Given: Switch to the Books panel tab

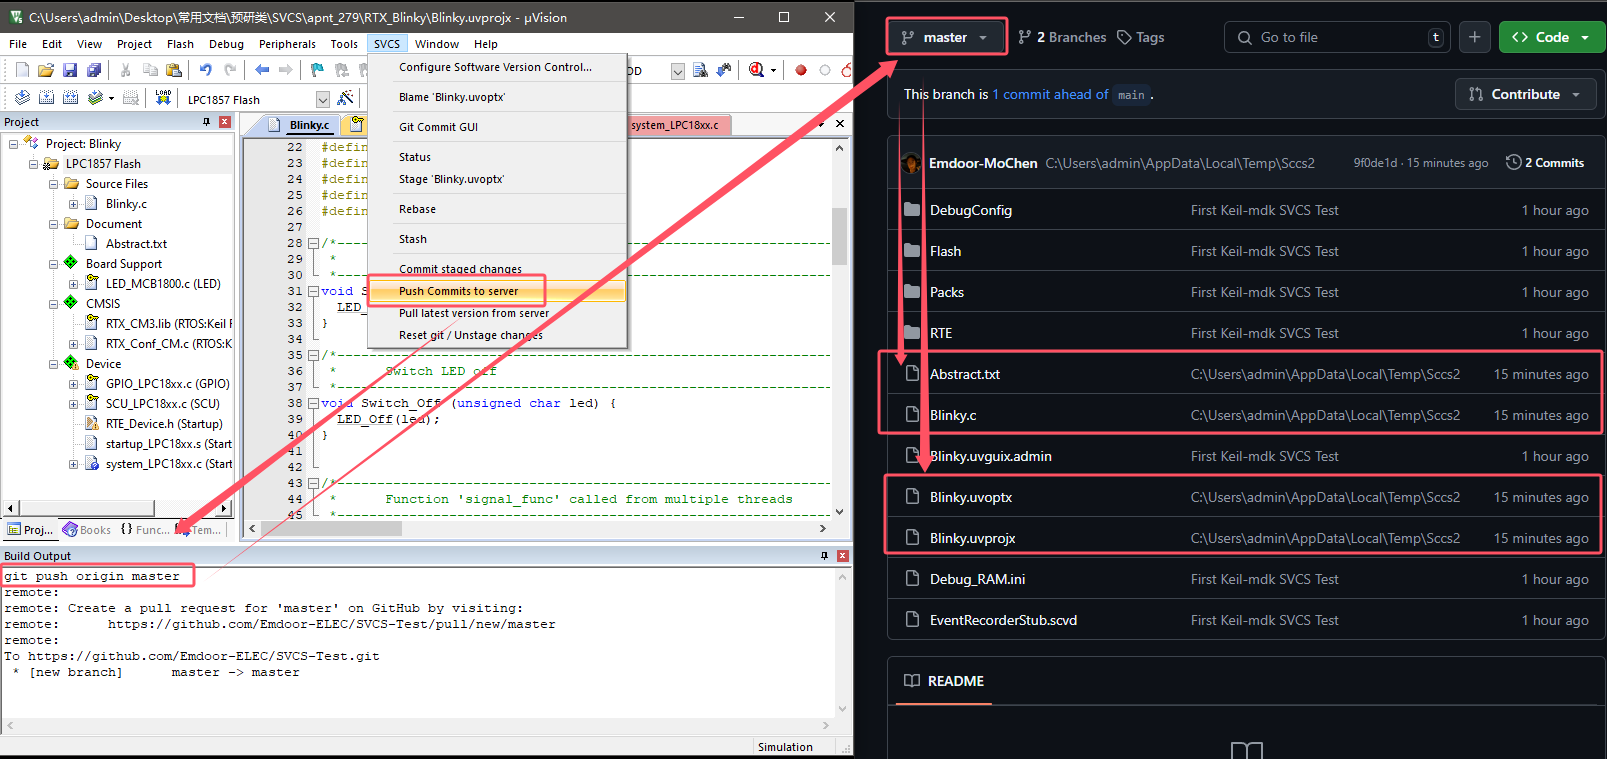Looking at the screenshot, I should [87, 530].
